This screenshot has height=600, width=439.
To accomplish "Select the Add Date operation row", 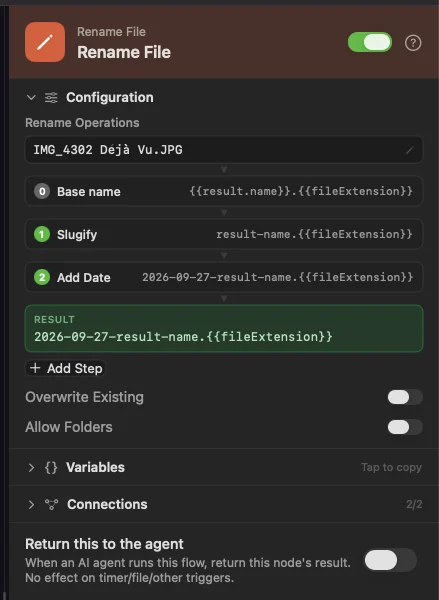I will click(x=224, y=277).
